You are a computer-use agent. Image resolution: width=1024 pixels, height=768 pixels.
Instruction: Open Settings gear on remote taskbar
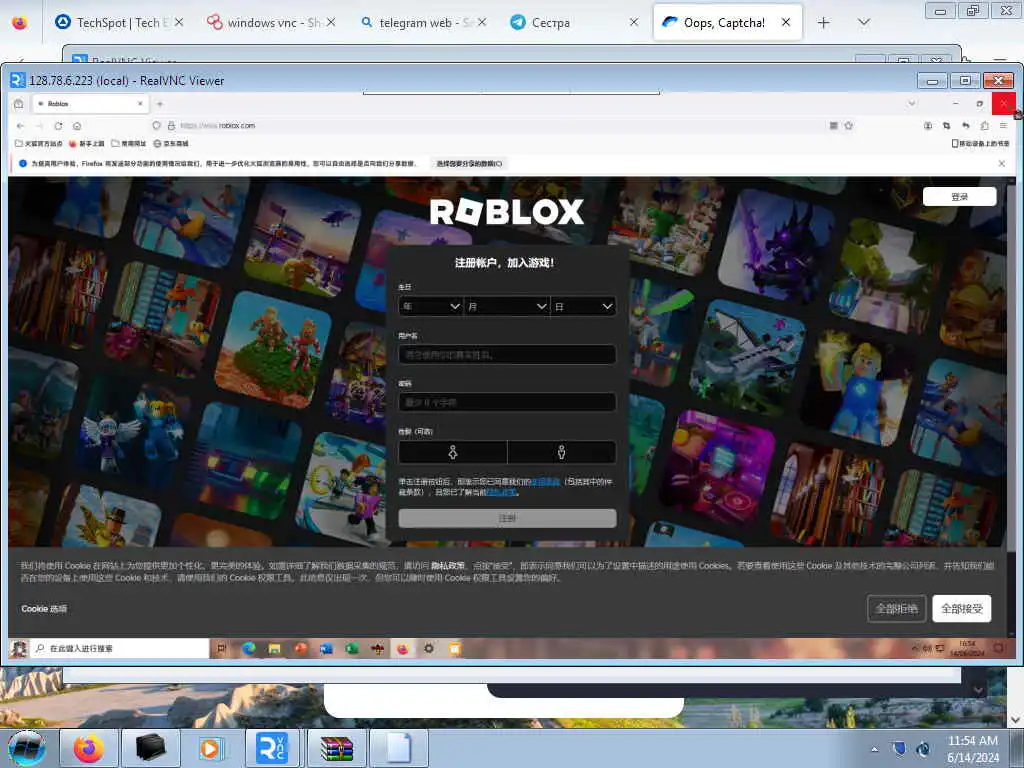(428, 648)
